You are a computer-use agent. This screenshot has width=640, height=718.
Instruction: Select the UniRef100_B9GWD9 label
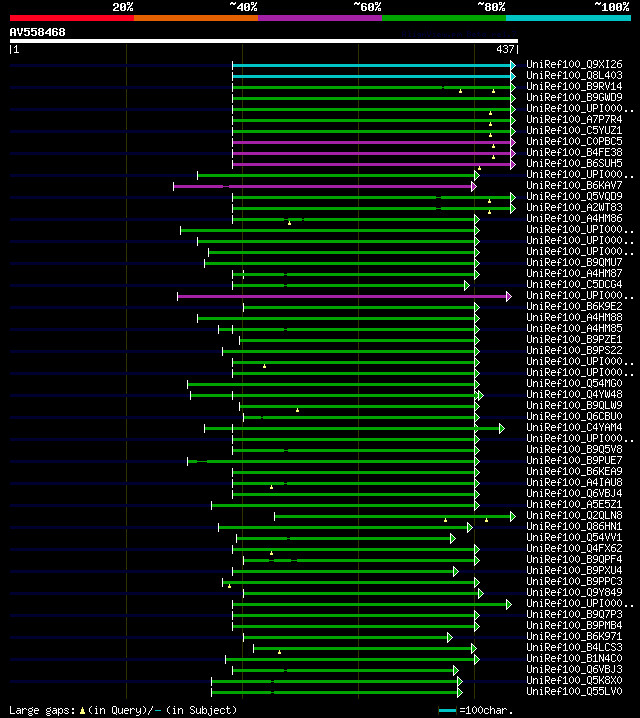tap(574, 98)
